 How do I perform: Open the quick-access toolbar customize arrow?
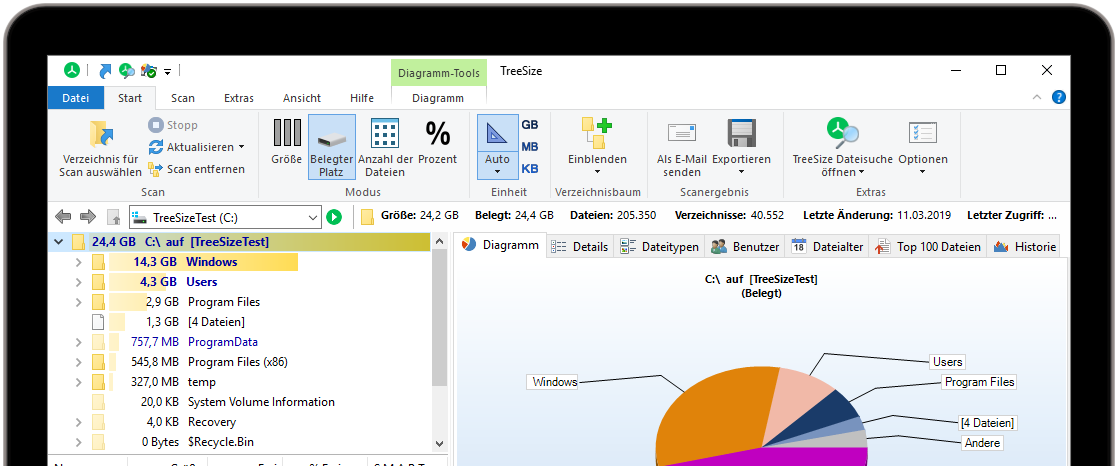click(168, 71)
